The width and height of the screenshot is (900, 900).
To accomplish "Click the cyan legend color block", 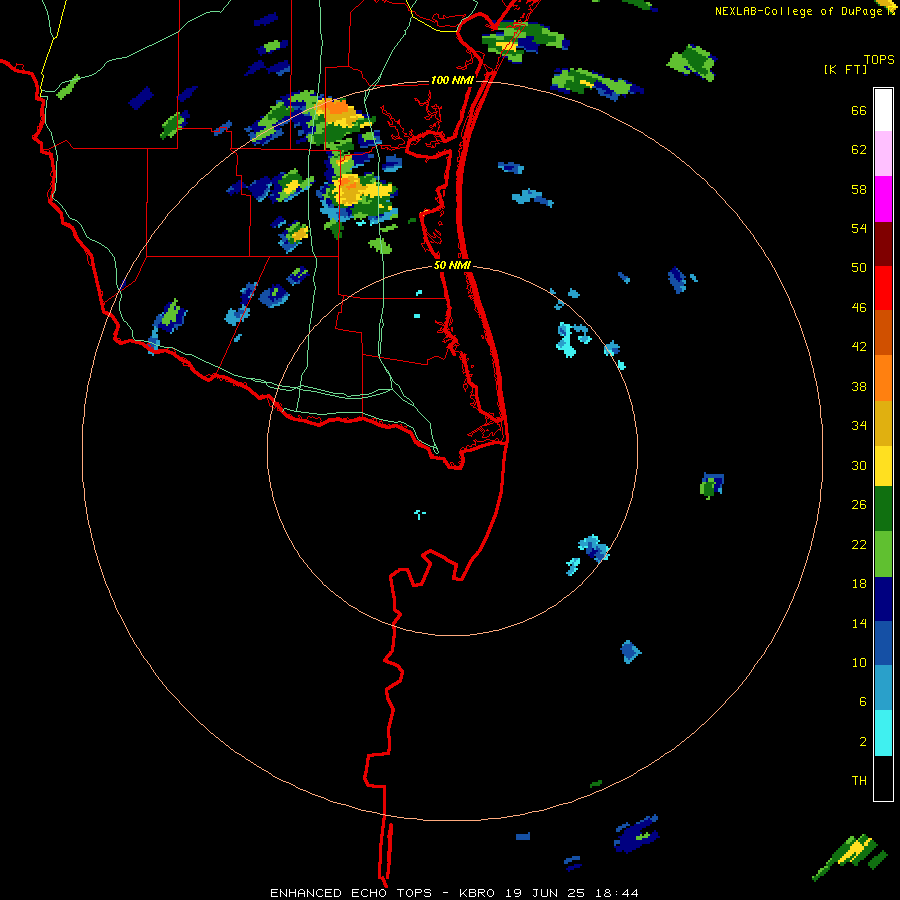I will pos(883,733).
